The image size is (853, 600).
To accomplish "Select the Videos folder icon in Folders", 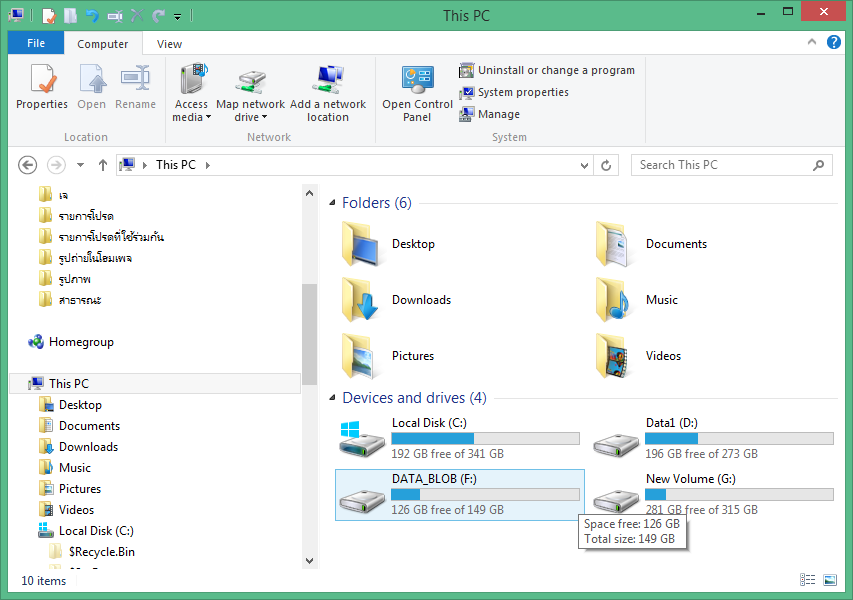I will point(614,356).
